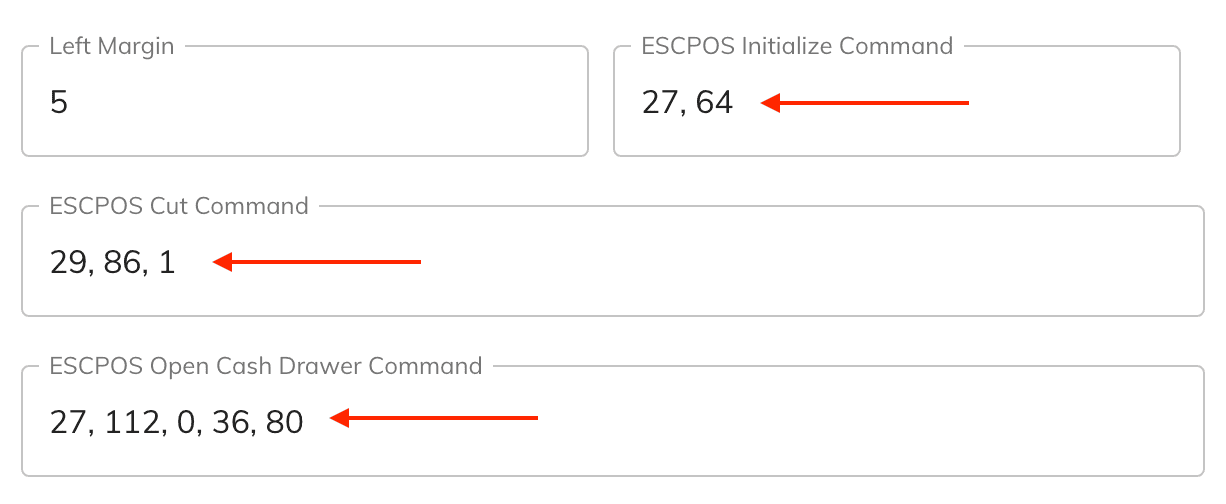Click the "27, 112, 0, 36, 80" drawer value
The height and width of the screenshot is (504, 1226).
pos(176,422)
